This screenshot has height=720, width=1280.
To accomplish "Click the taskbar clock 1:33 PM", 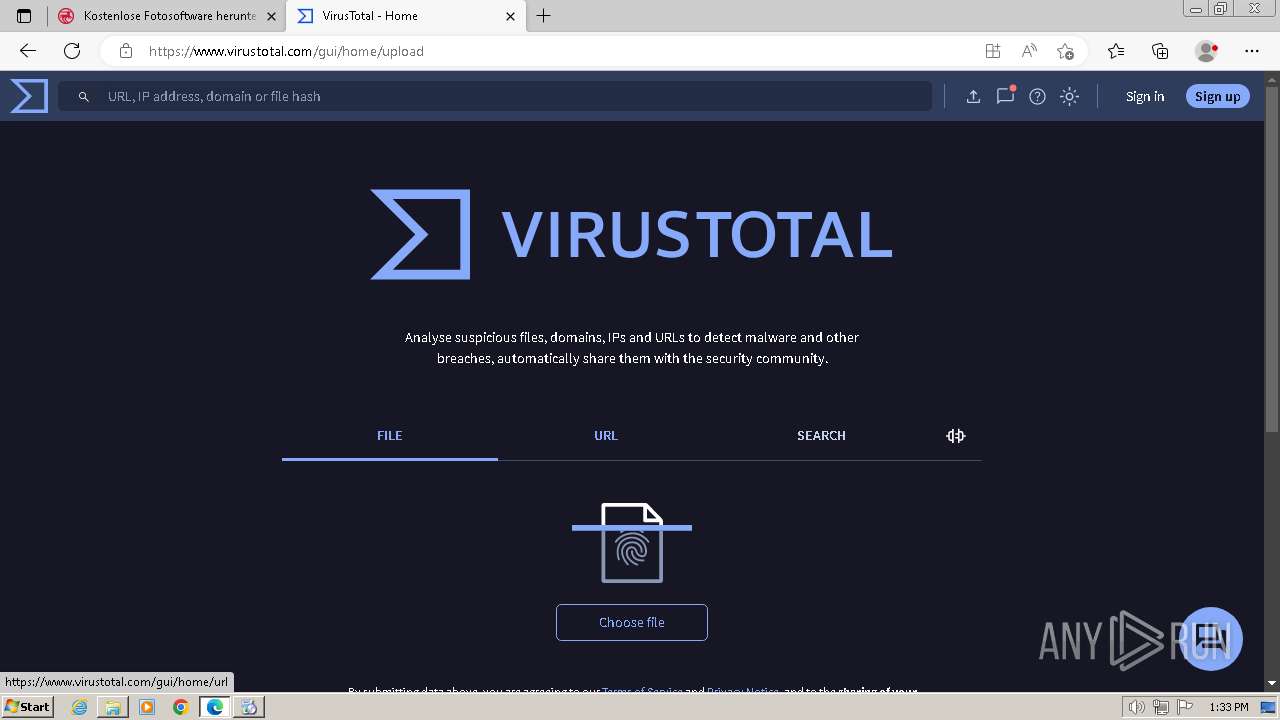I will pyautogui.click(x=1229, y=707).
